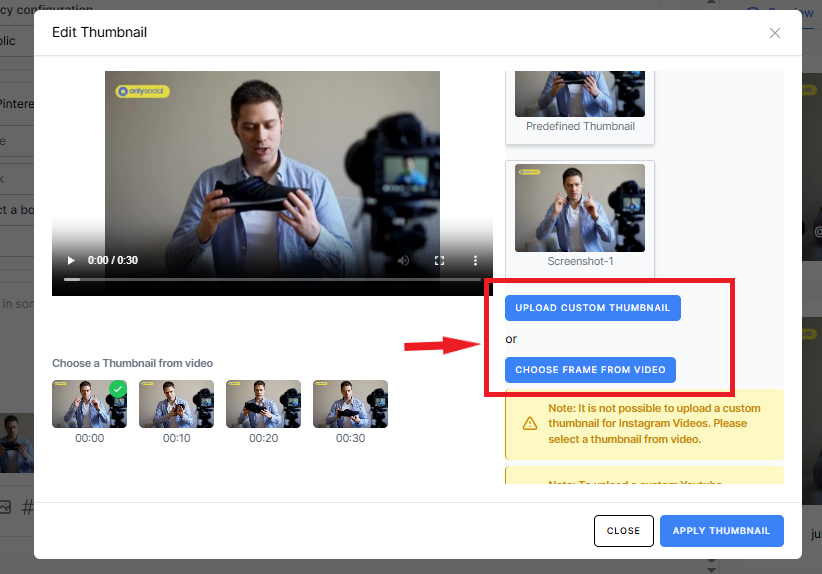Apply the selected thumbnail
Image resolution: width=822 pixels, height=574 pixels.
point(721,531)
